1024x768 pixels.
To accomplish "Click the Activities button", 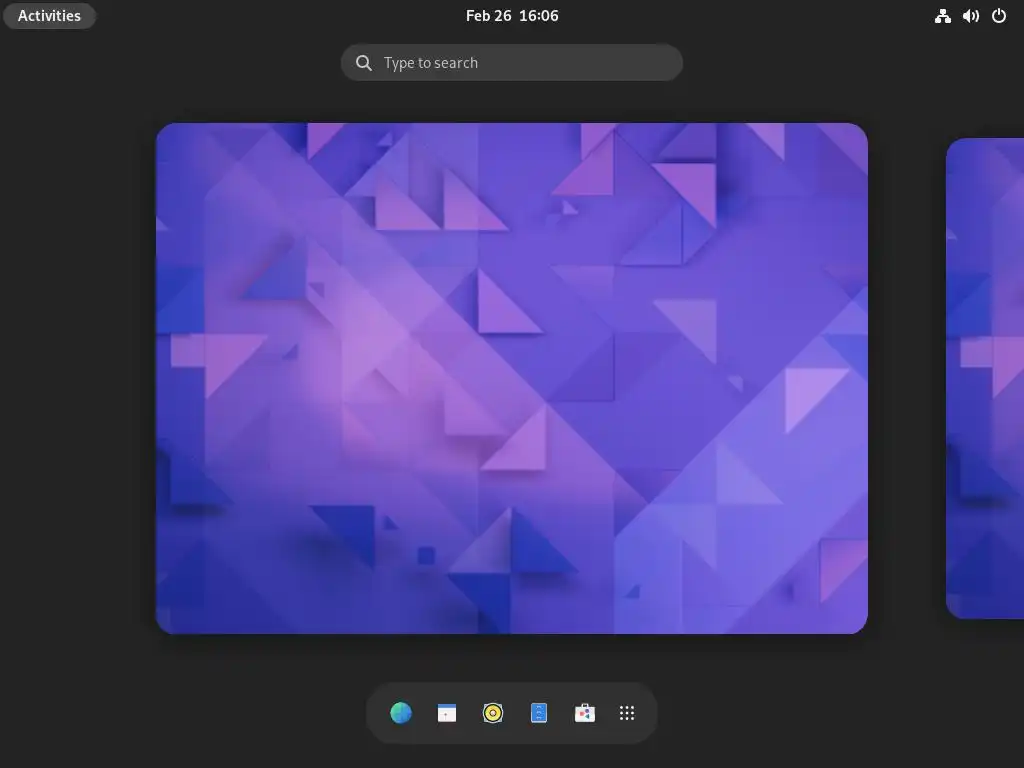I will (x=50, y=16).
